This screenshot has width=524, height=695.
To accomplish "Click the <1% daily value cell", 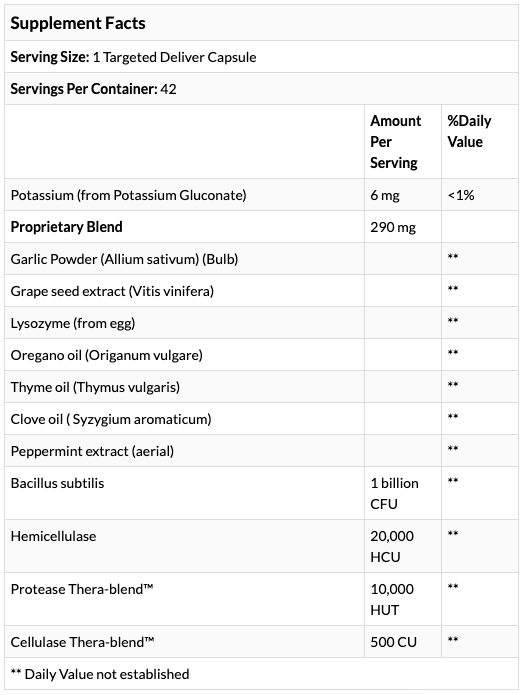I will click(461, 195).
